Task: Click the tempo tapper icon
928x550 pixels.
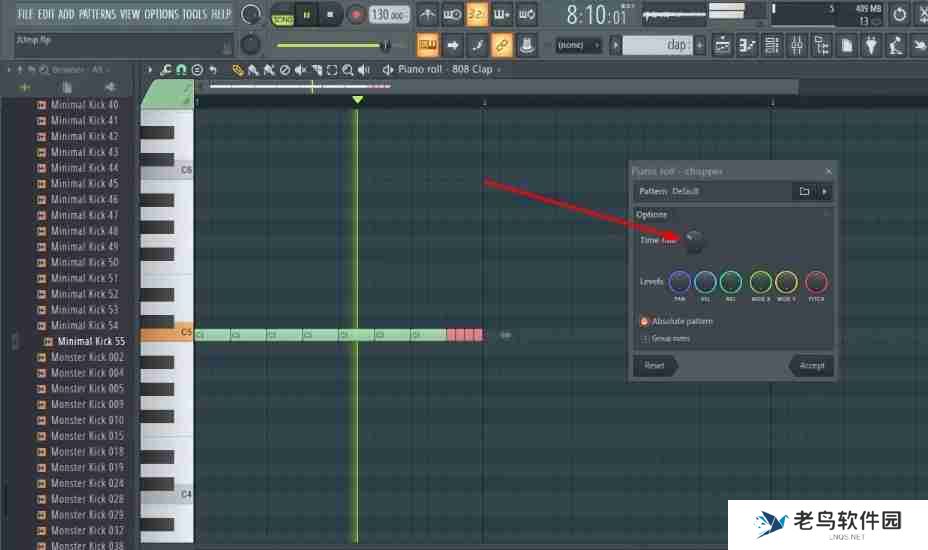Action: (895, 45)
